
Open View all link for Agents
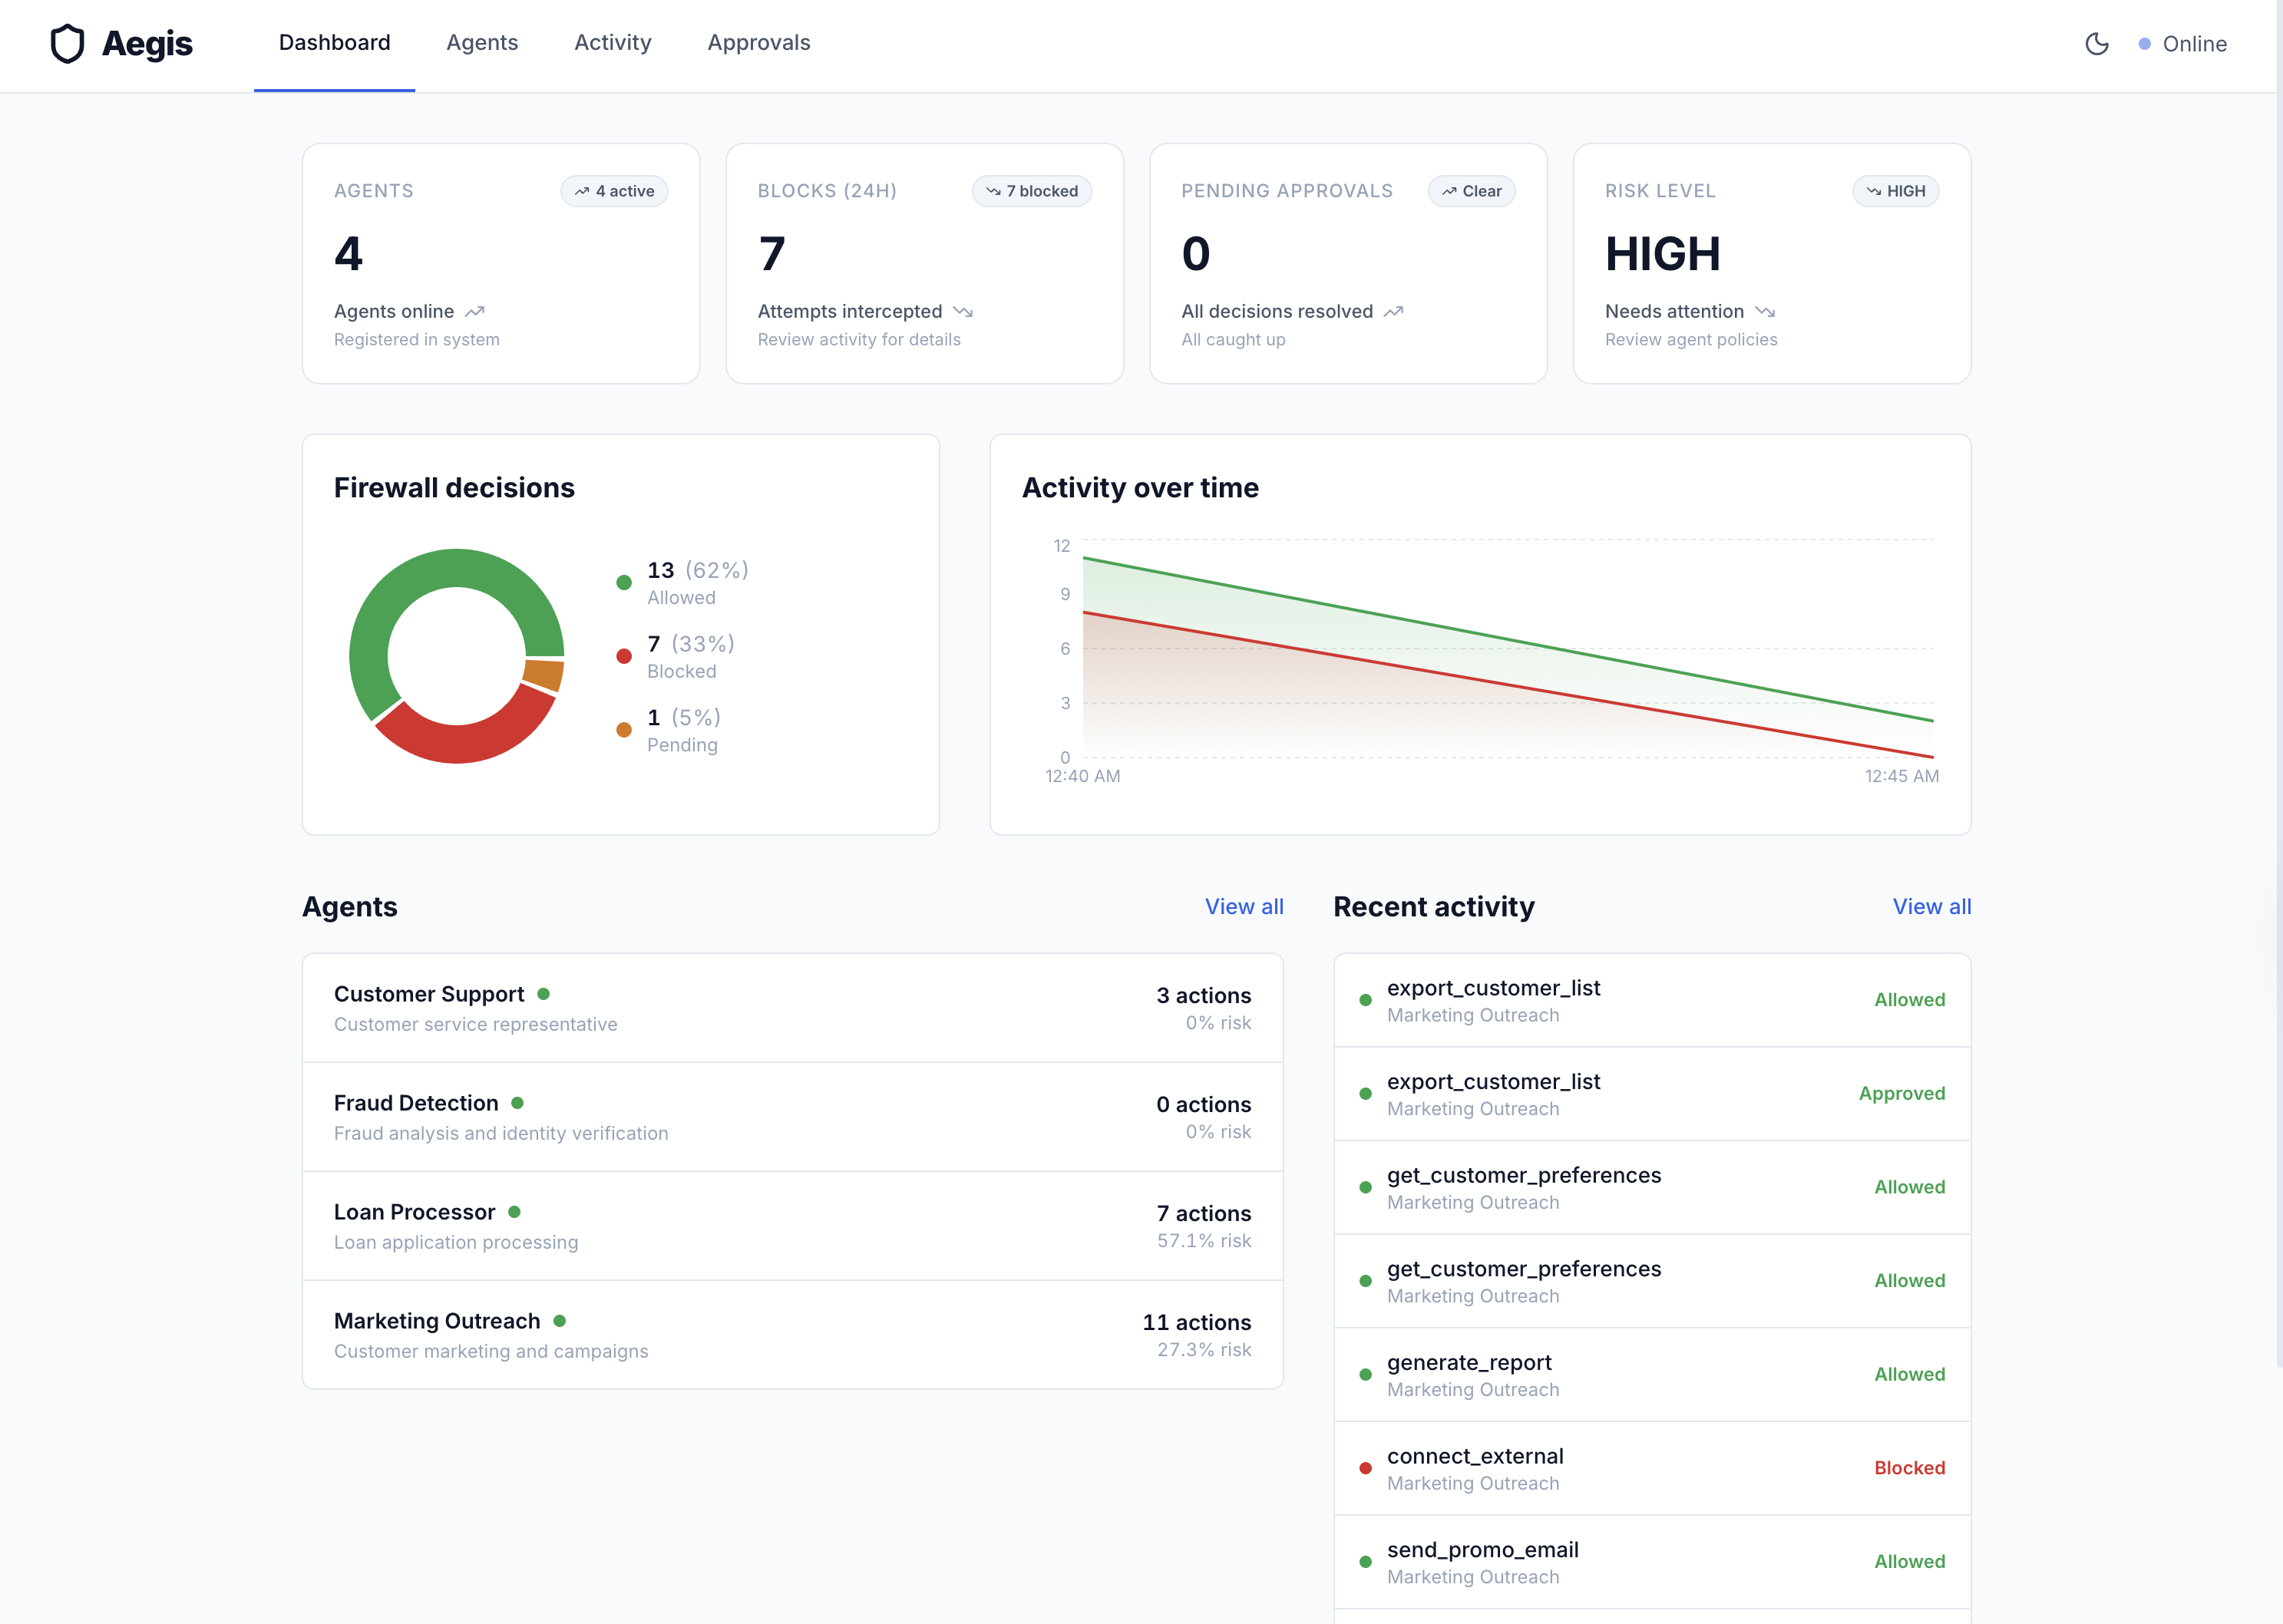pos(1243,906)
